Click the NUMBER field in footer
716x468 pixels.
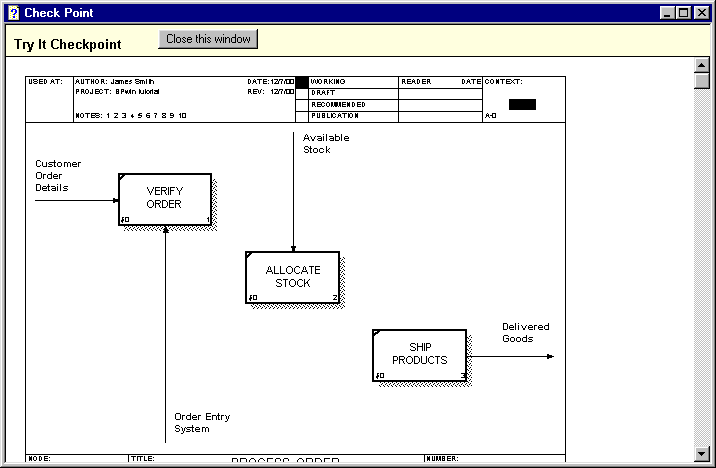495,458
